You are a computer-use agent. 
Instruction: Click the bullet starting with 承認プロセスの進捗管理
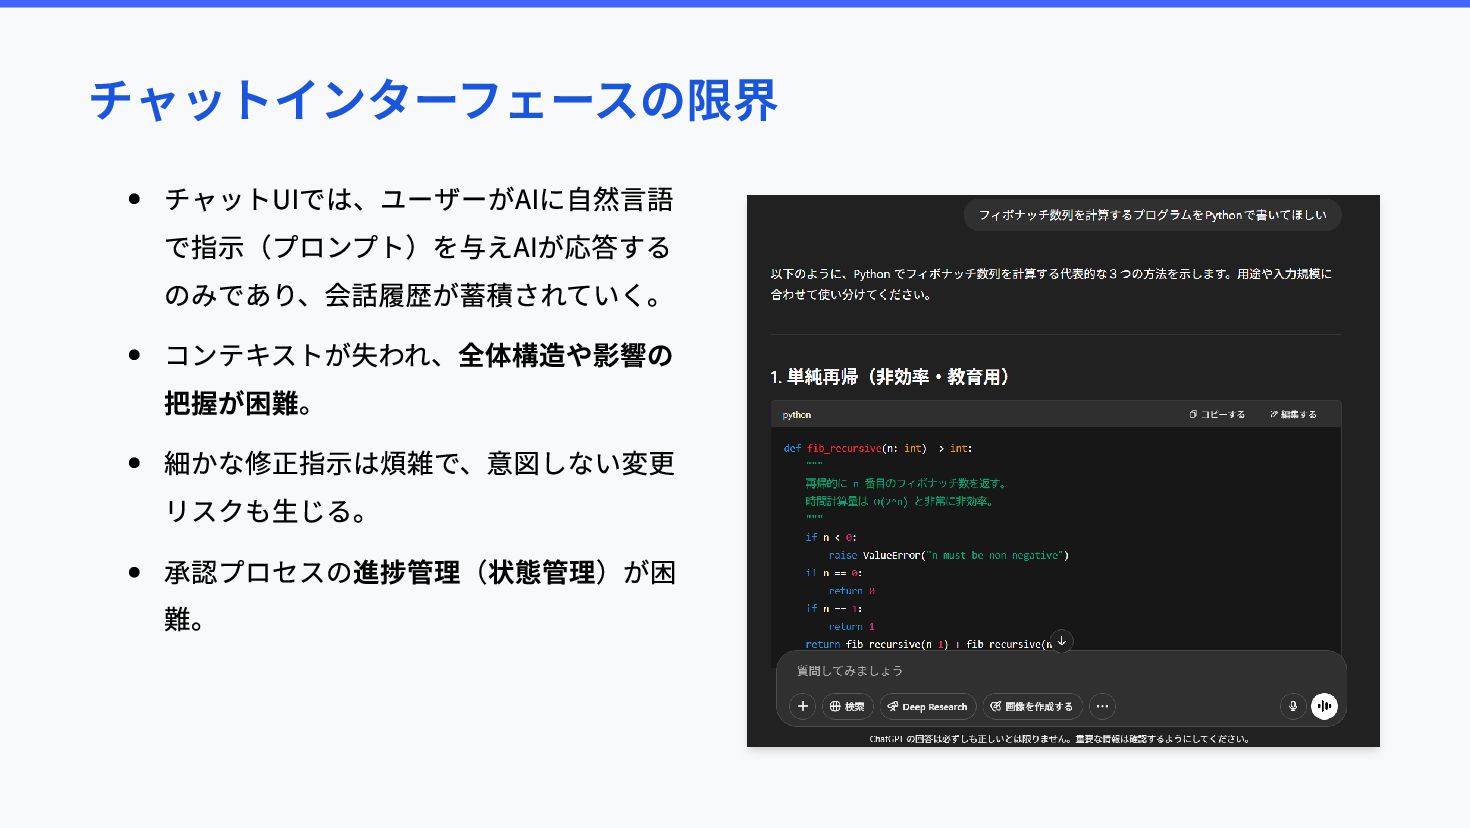pos(419,596)
